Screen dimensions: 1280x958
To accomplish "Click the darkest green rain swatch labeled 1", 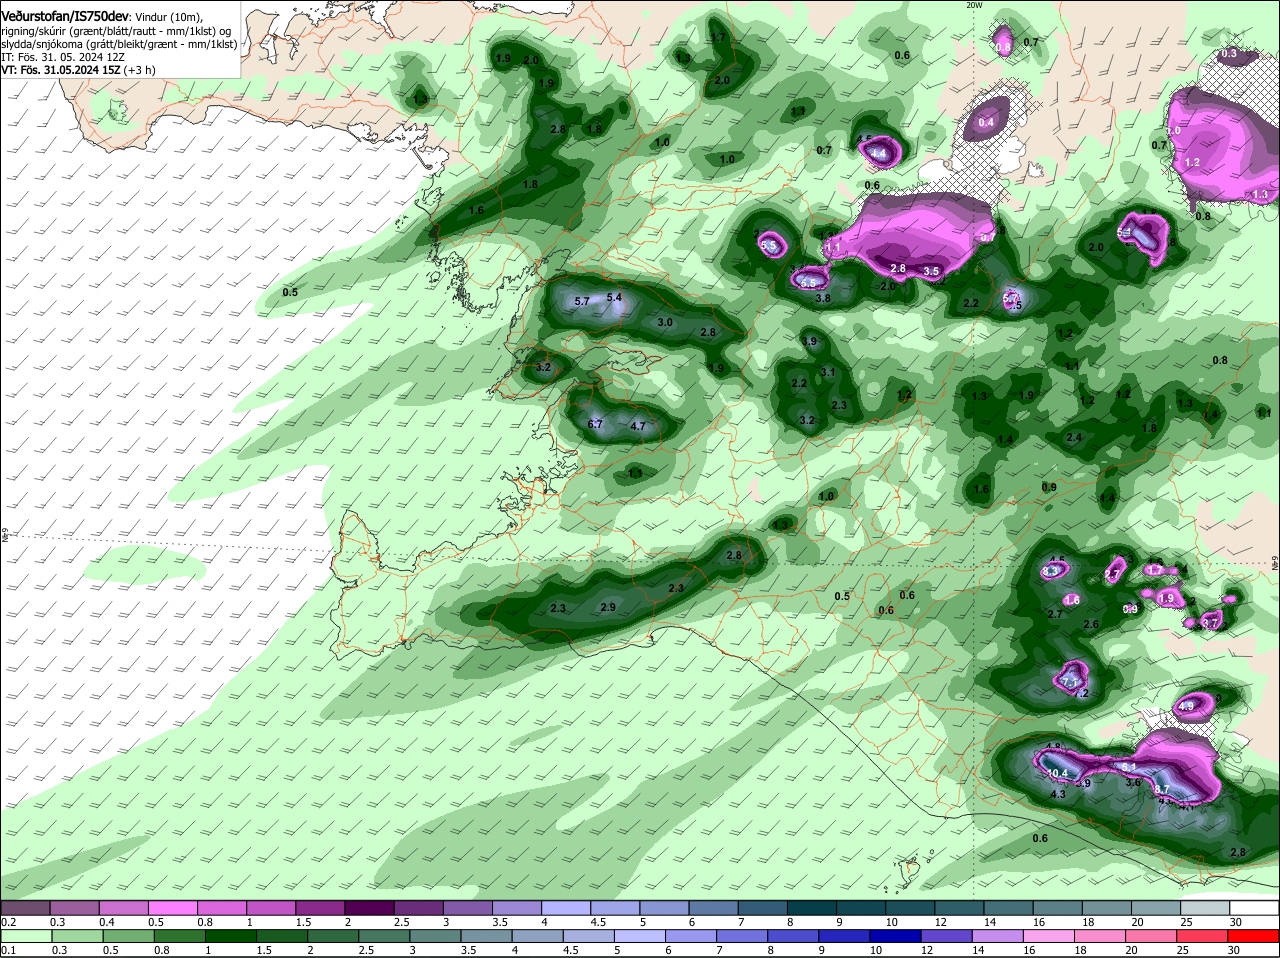I will click(x=230, y=935).
